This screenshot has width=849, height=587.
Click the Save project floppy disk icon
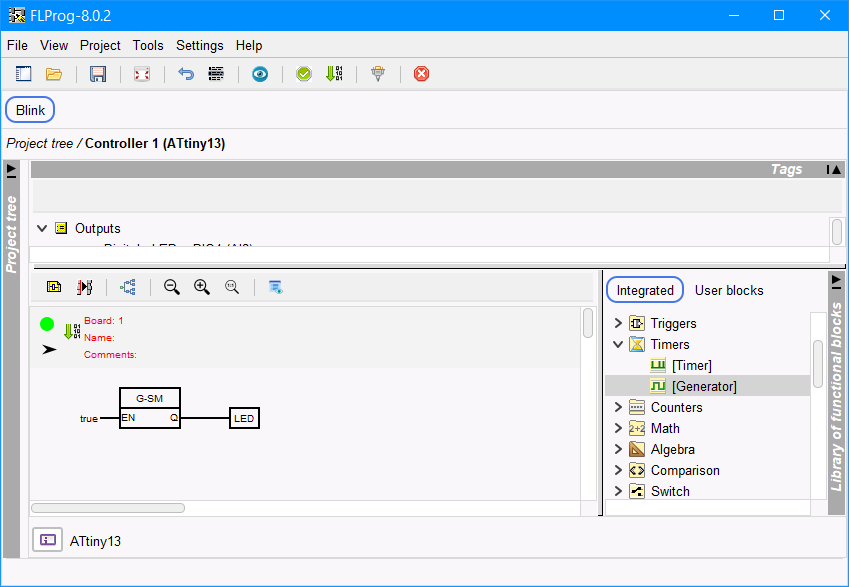(98, 74)
